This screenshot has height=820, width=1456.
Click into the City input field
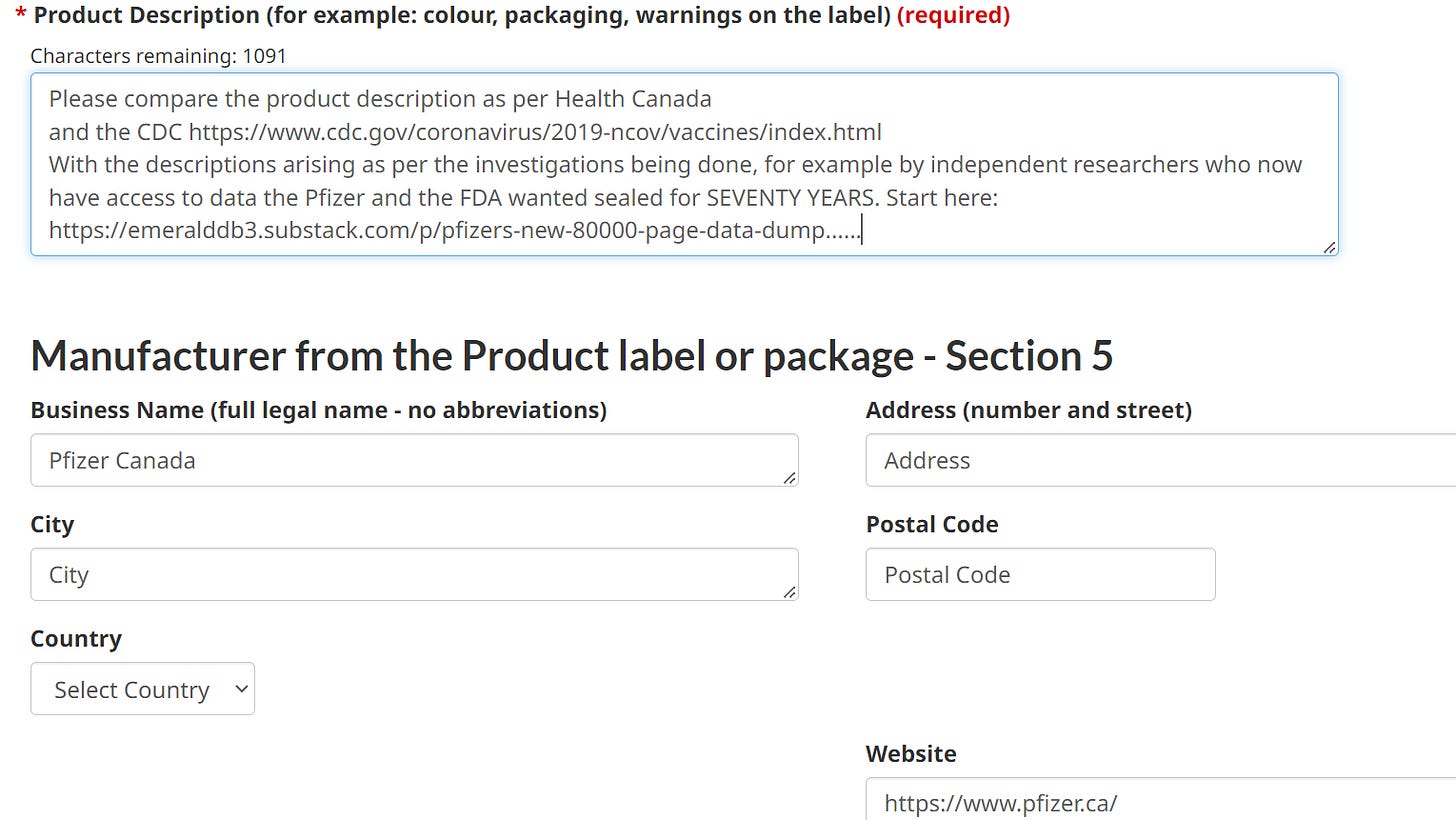click(414, 574)
